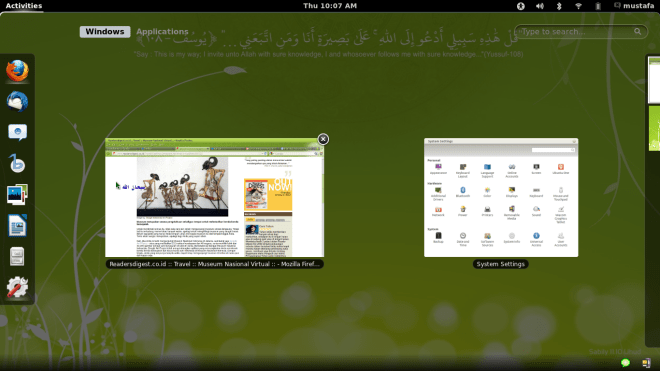Activate the Mozilla Firefox window thumbnail
This screenshot has width=660, height=371.
(215, 198)
